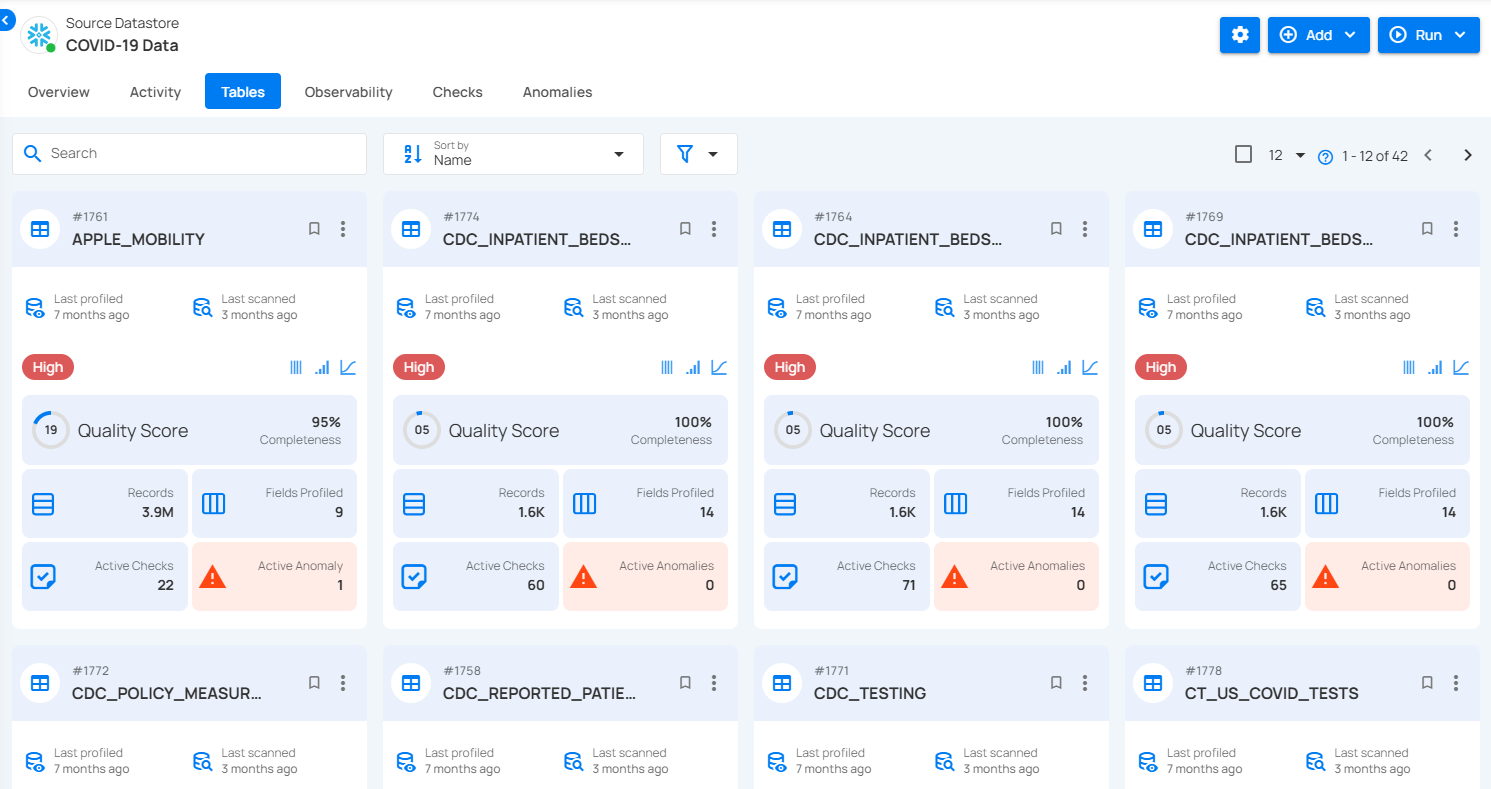The height and width of the screenshot is (789, 1491).
Task: Click the Run button
Action: pyautogui.click(x=1427, y=35)
